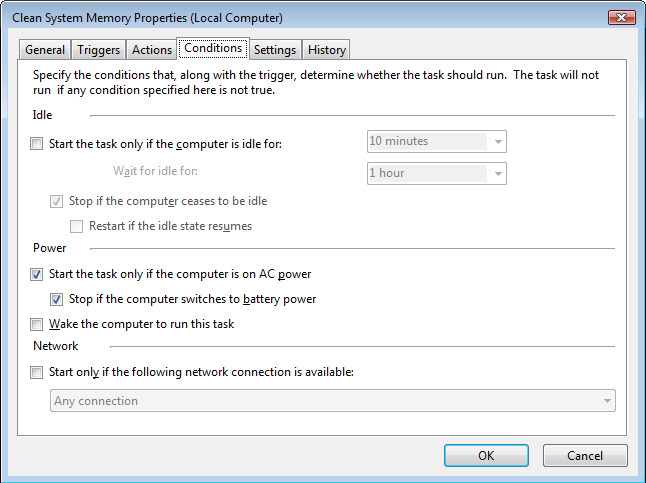Enable start only if computer is idle
The height and width of the screenshot is (483, 646).
tap(38, 144)
